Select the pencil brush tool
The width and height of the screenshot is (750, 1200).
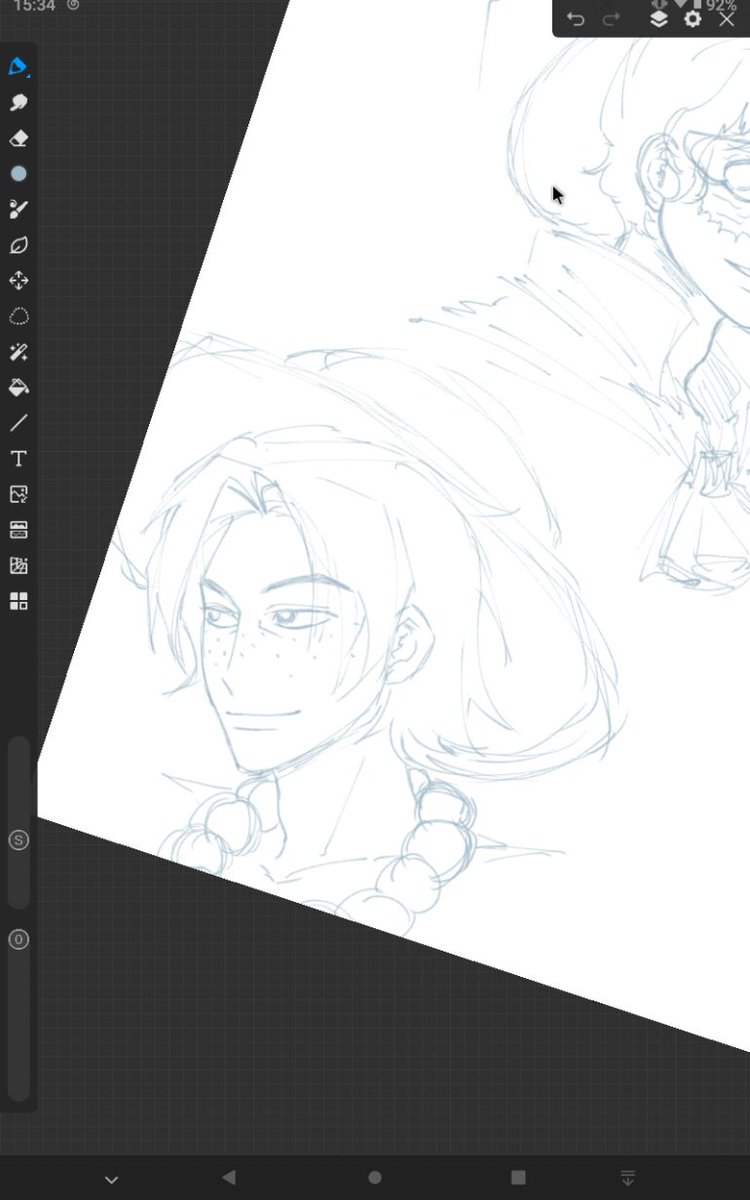(18, 67)
